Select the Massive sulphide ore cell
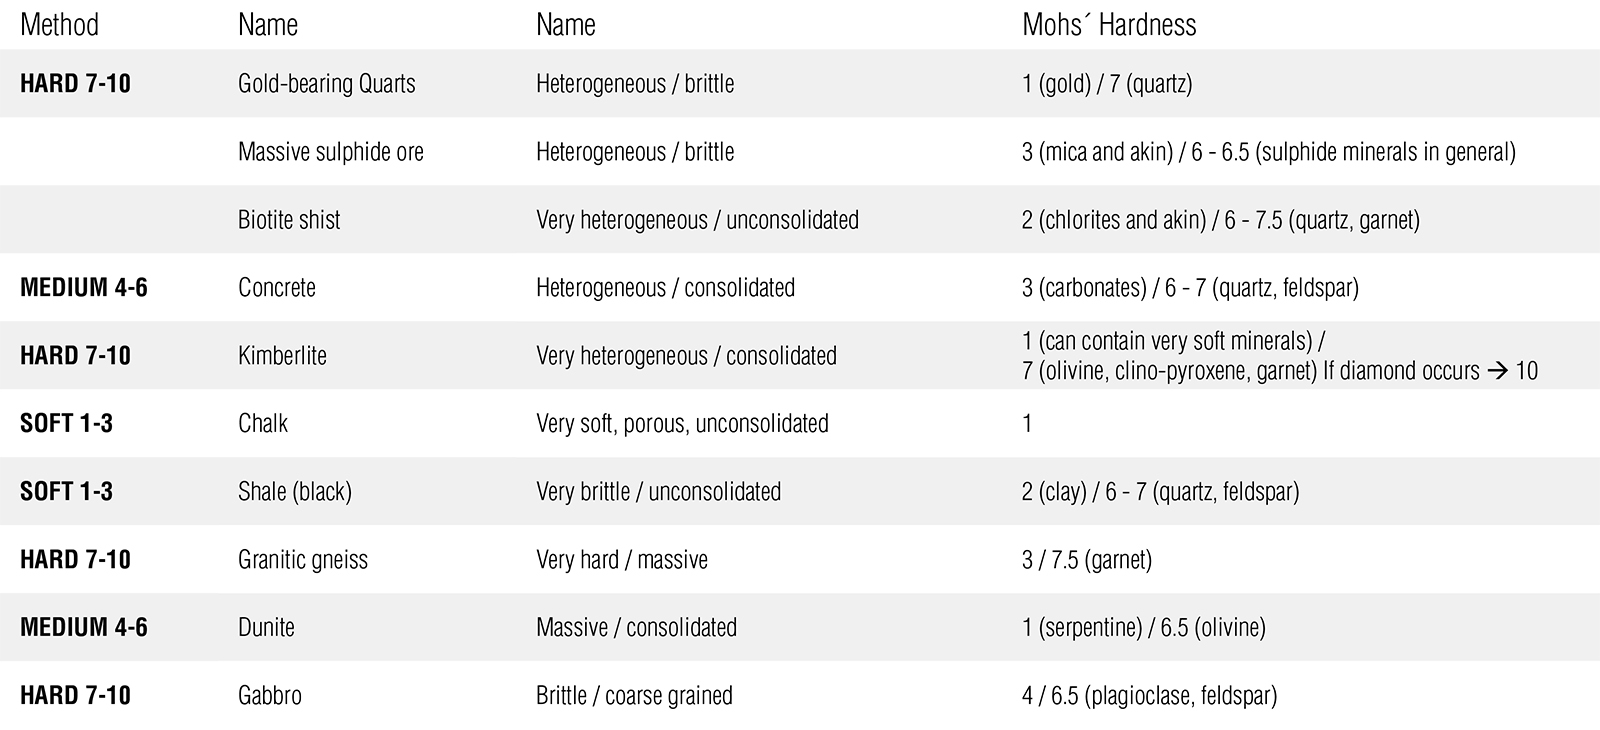 tap(330, 152)
